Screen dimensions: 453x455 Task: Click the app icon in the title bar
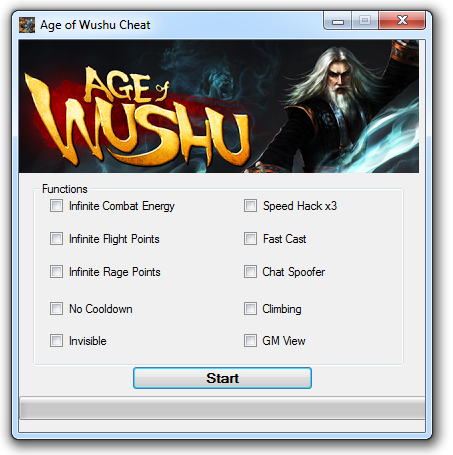pos(27,25)
